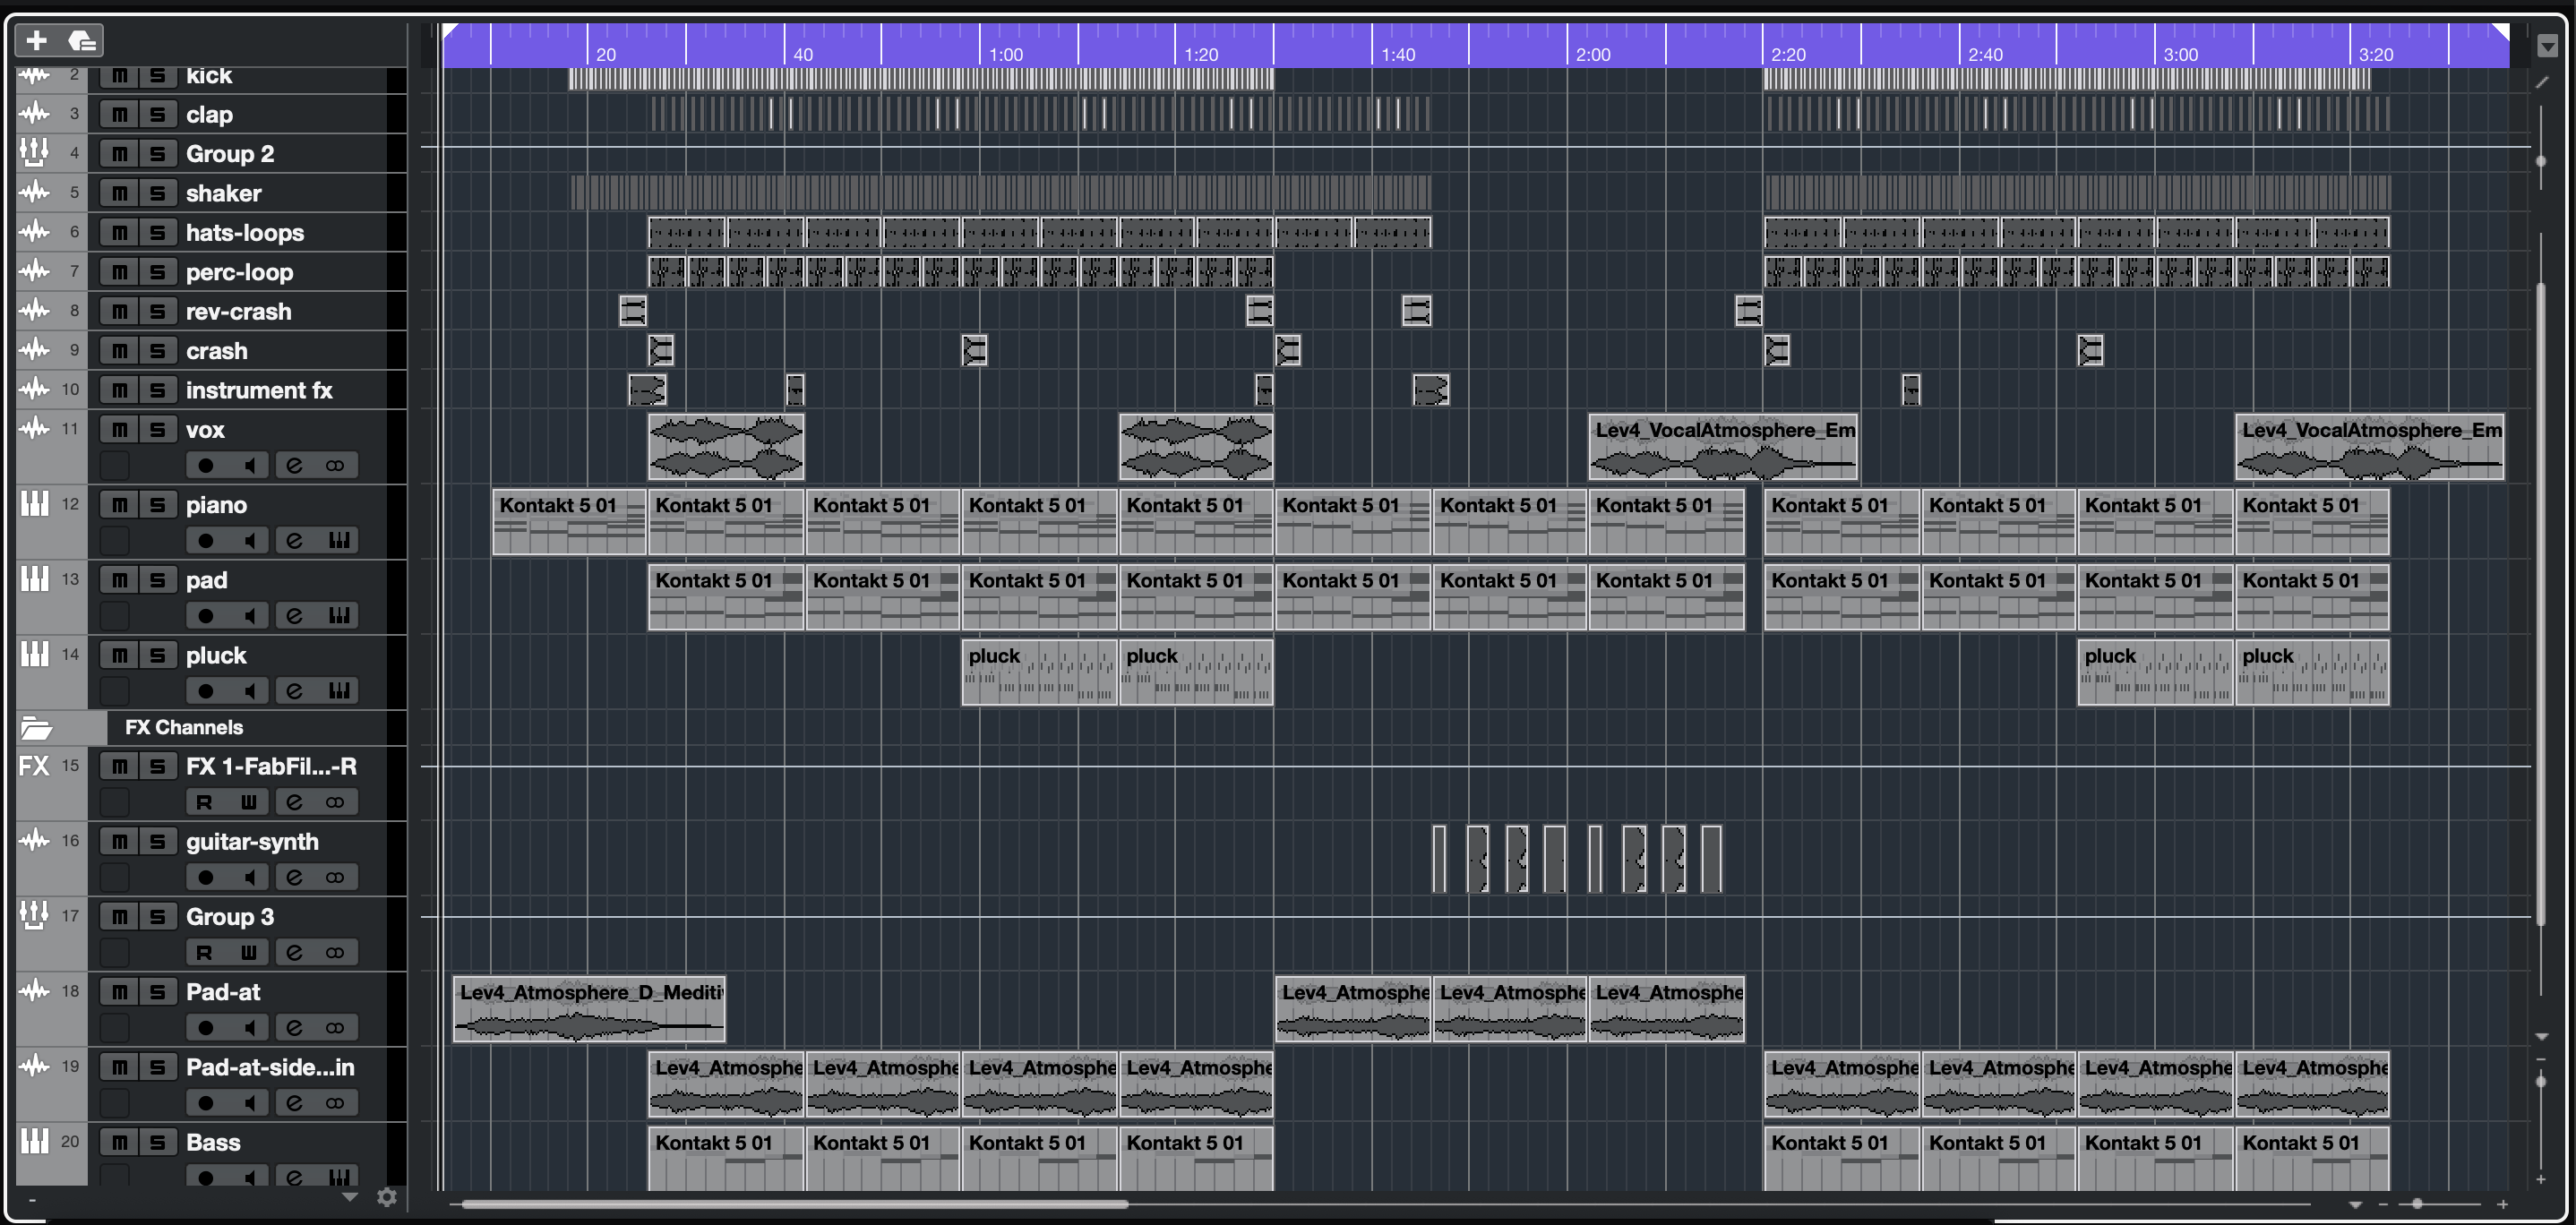Mute the kick track

[119, 75]
